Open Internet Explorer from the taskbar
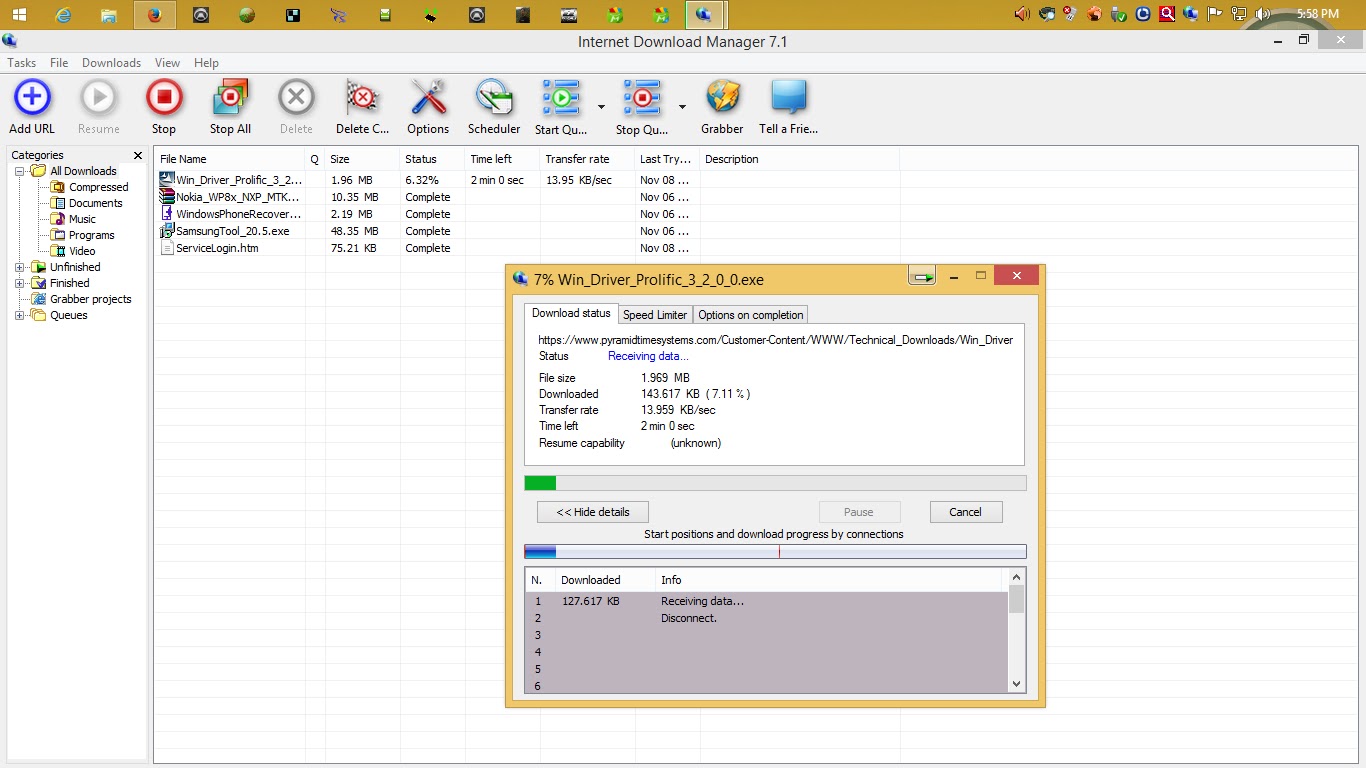The width and height of the screenshot is (1366, 768). click(64, 15)
